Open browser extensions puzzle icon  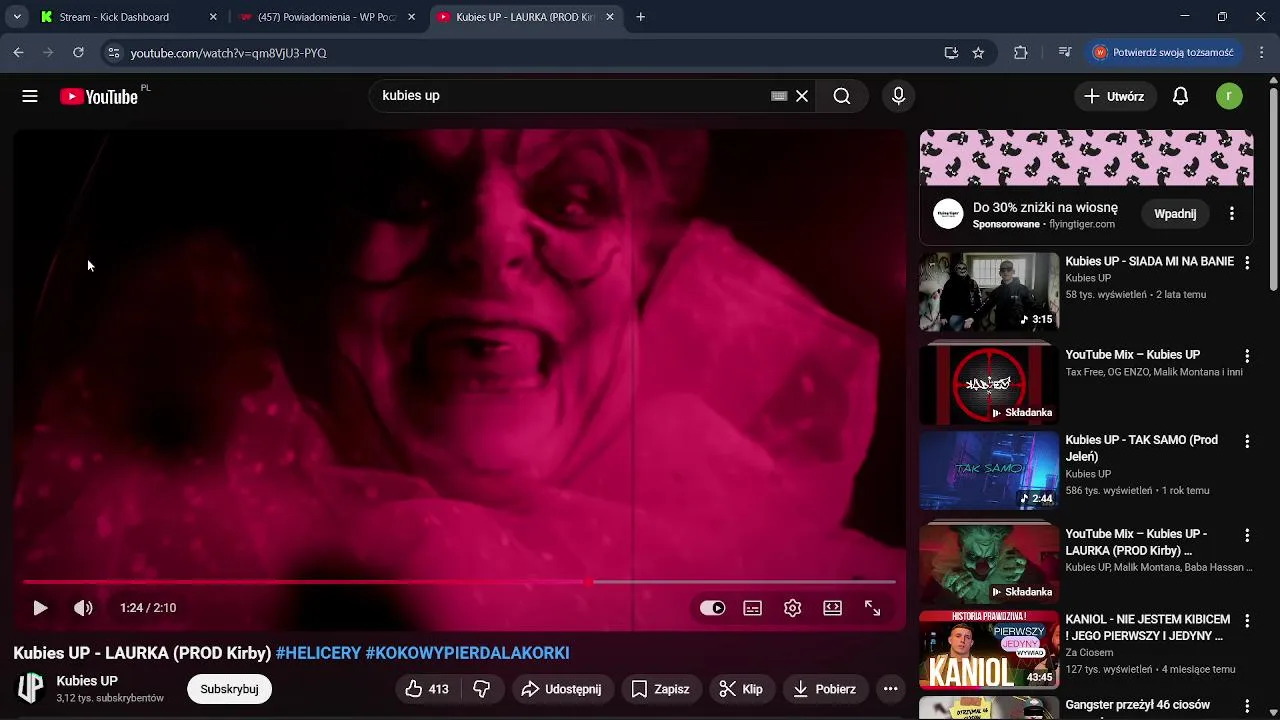(x=1020, y=53)
